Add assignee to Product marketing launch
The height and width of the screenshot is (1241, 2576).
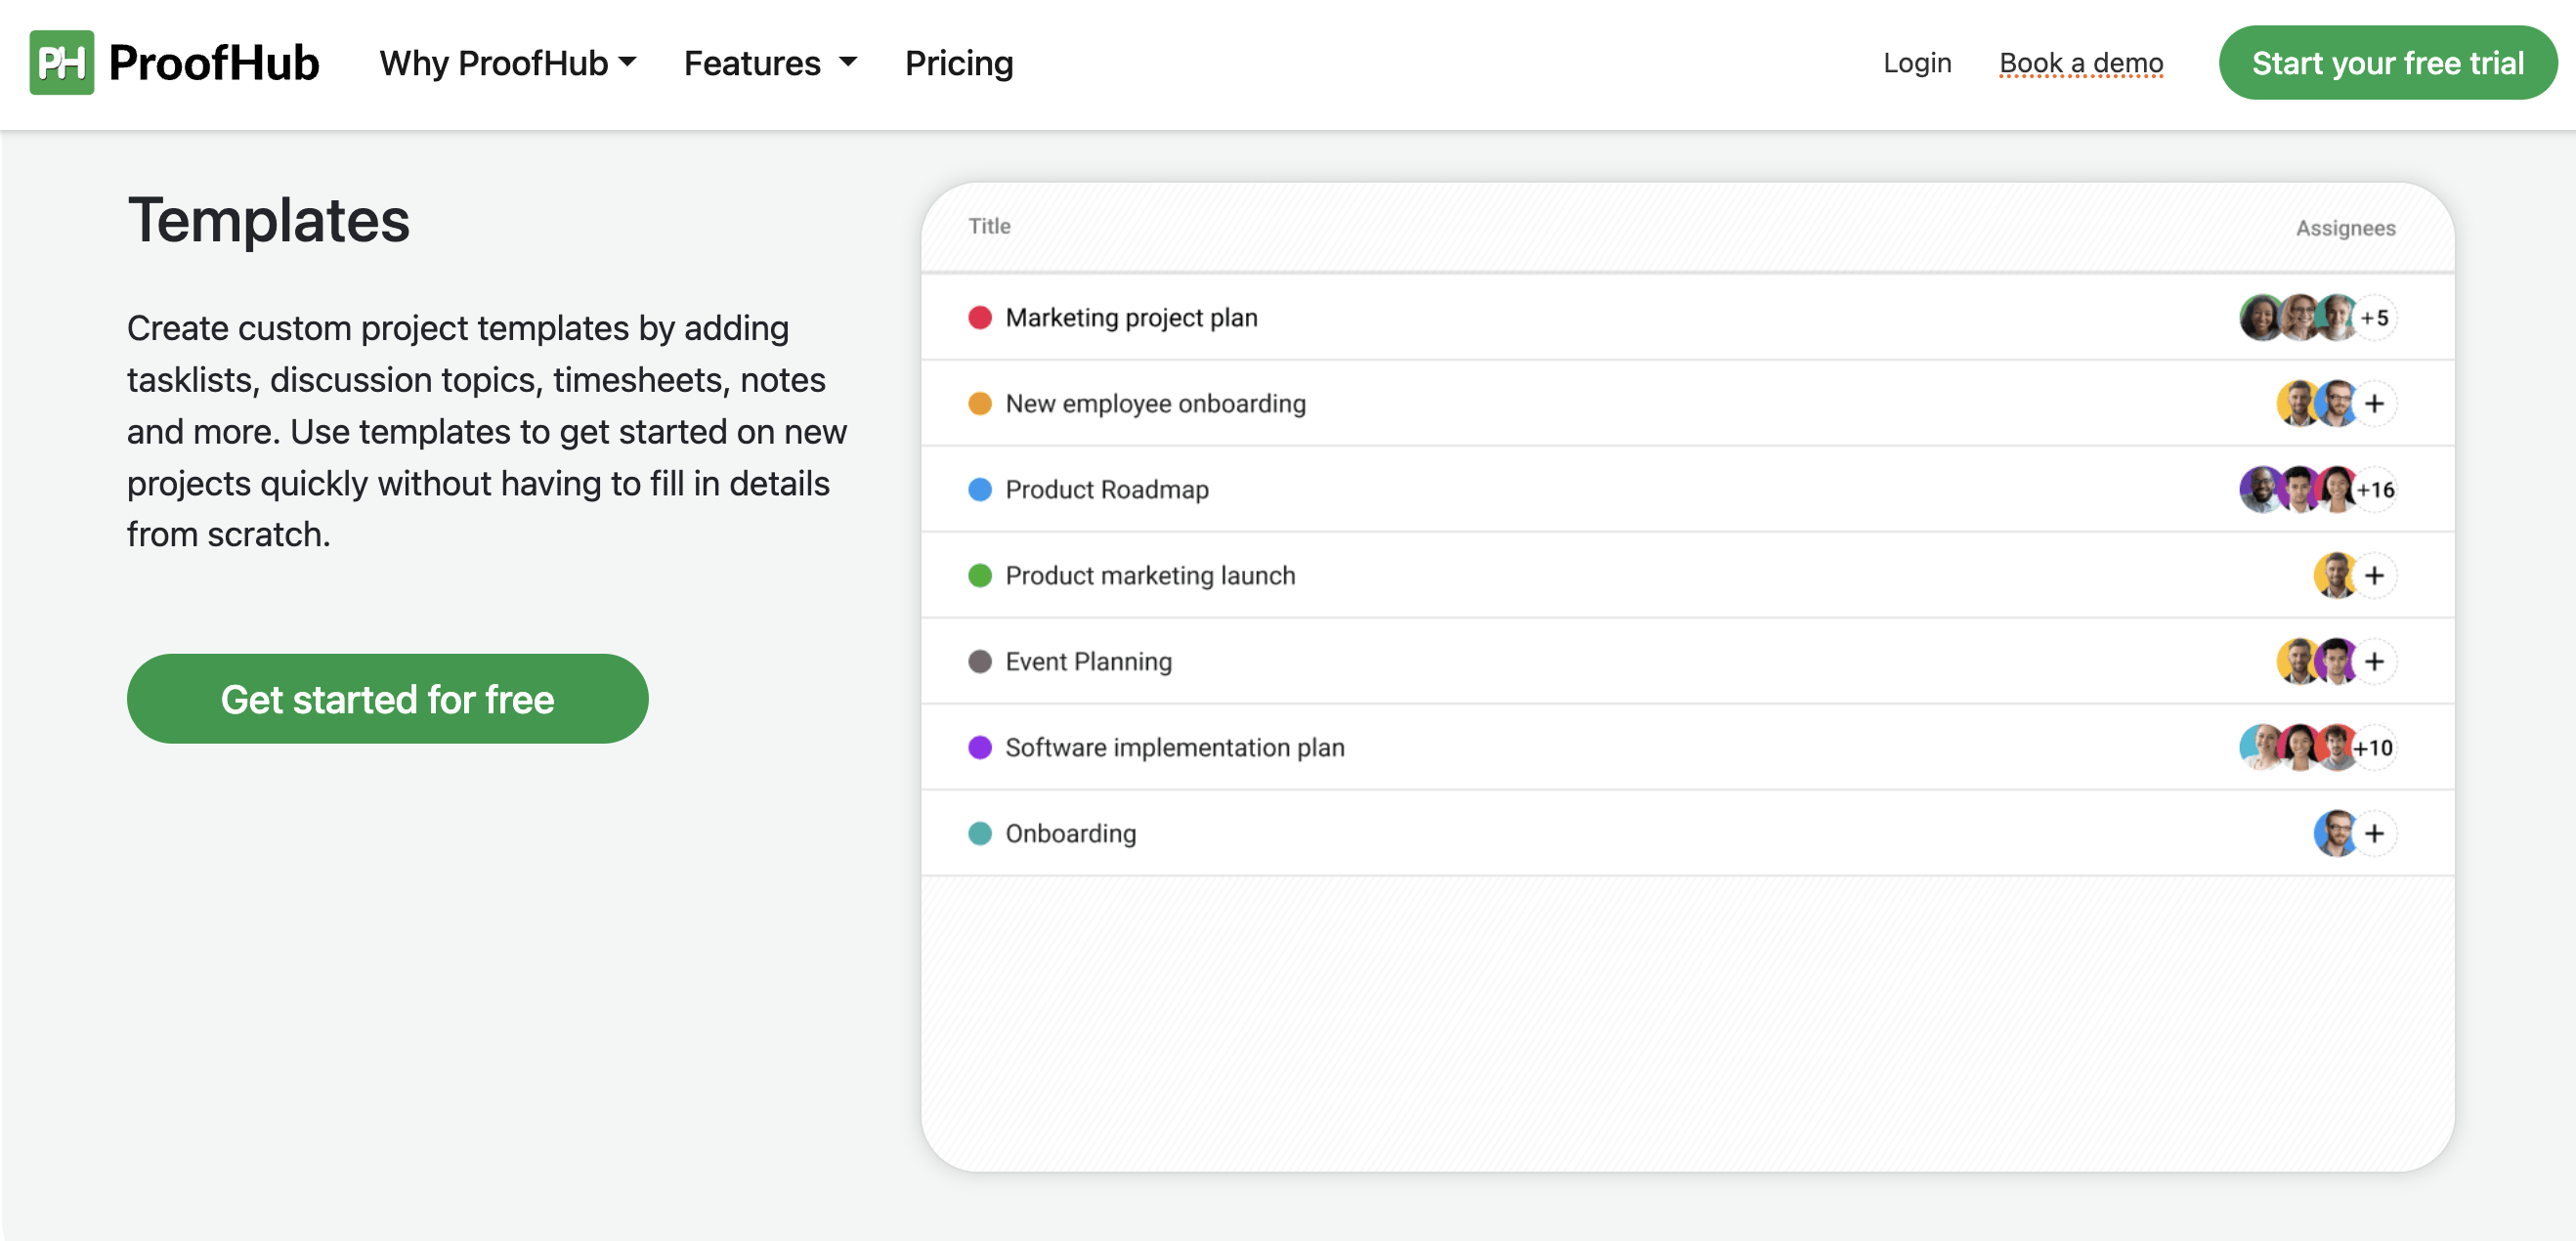(x=2374, y=576)
